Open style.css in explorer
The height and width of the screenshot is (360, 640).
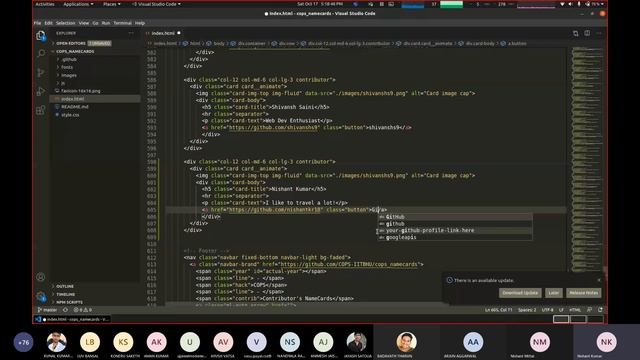coord(96,115)
